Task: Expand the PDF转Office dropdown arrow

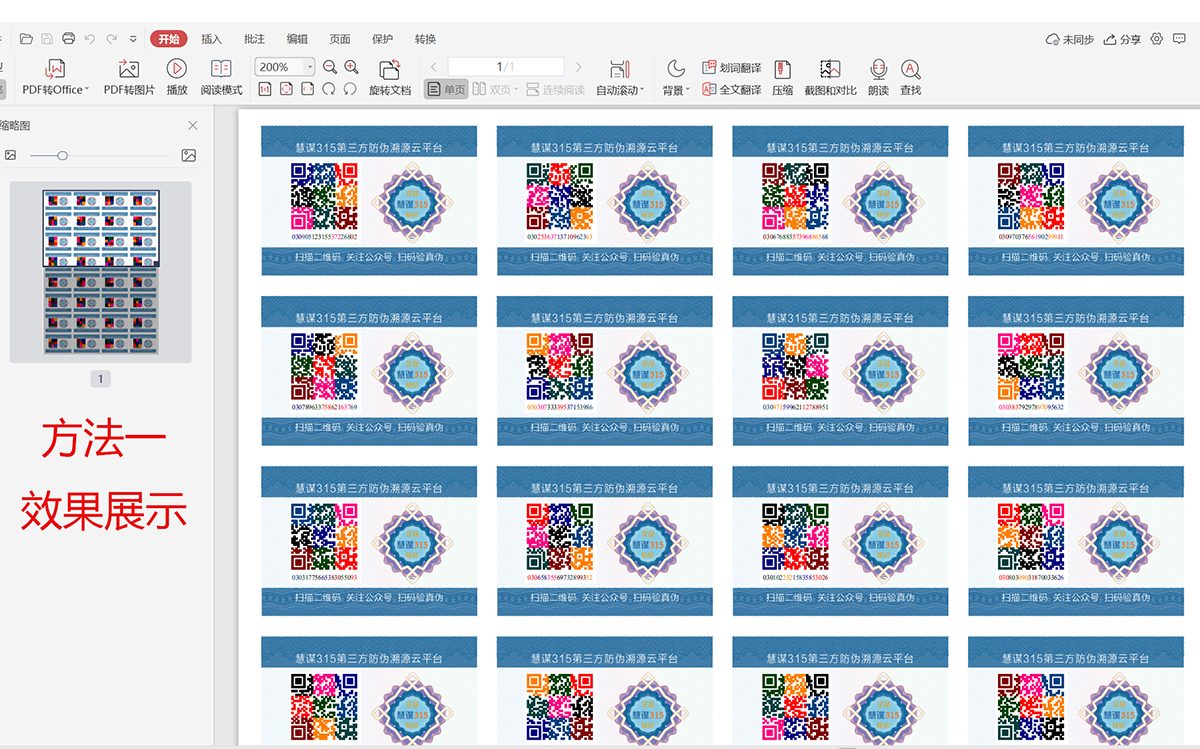Action: click(87, 90)
